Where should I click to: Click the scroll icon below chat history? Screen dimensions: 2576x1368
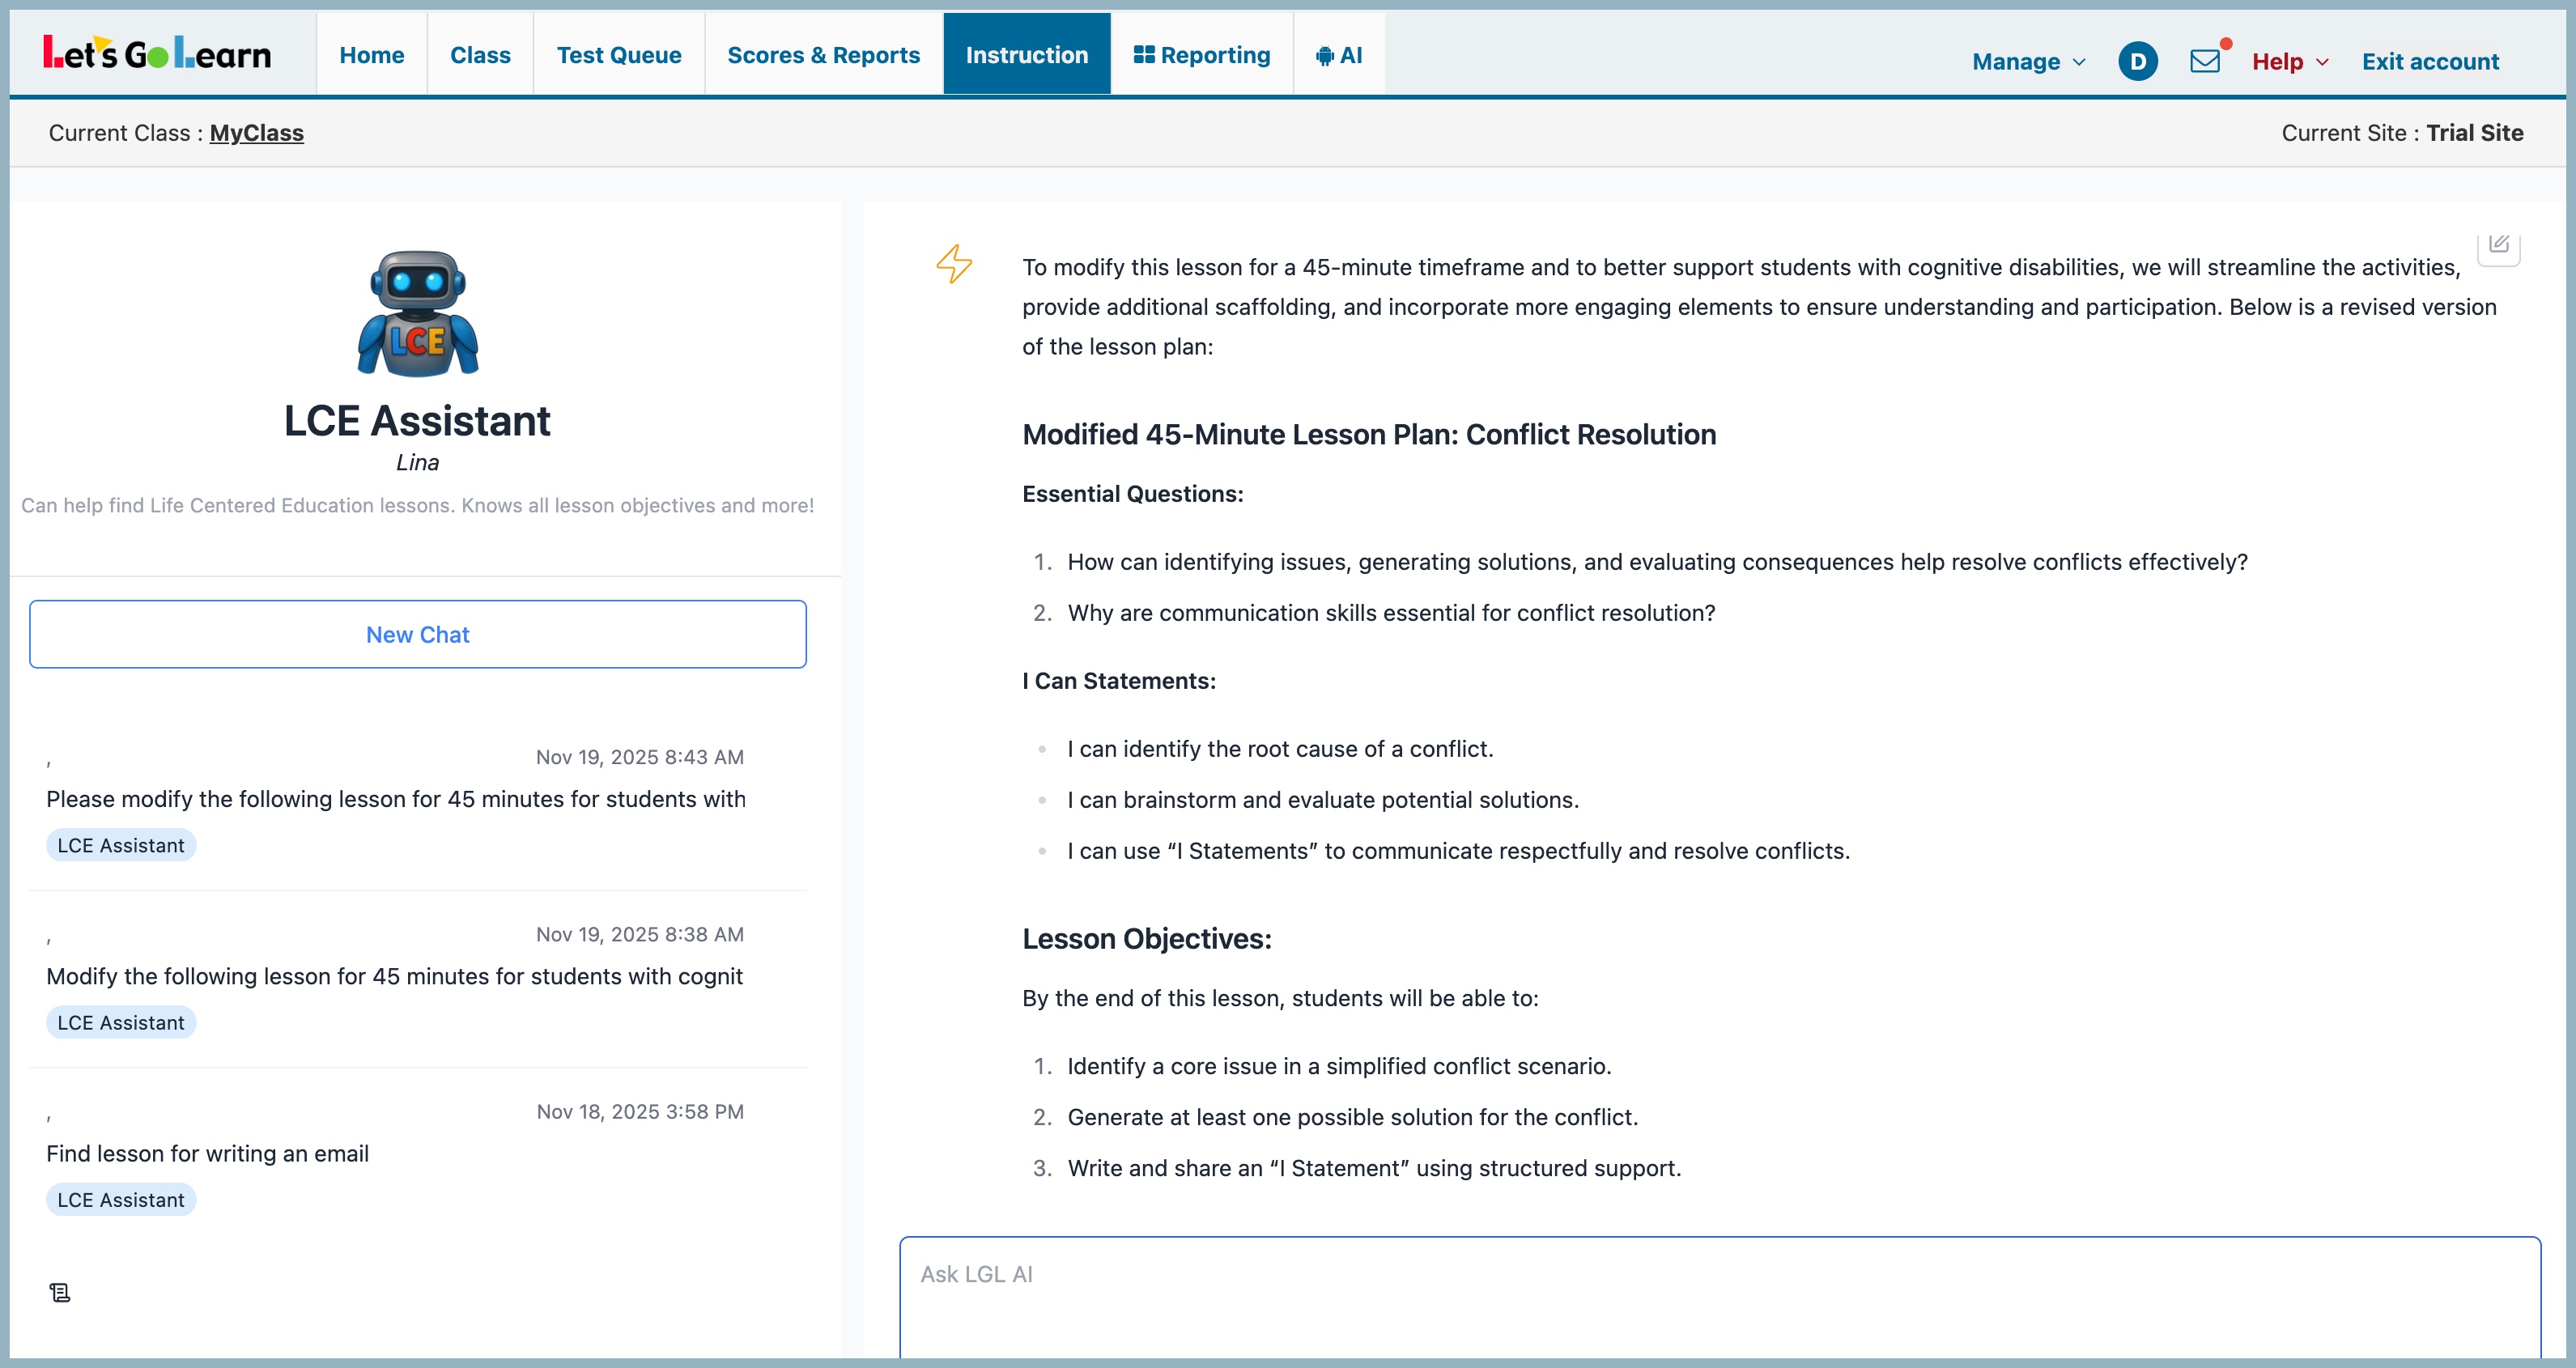60,1293
